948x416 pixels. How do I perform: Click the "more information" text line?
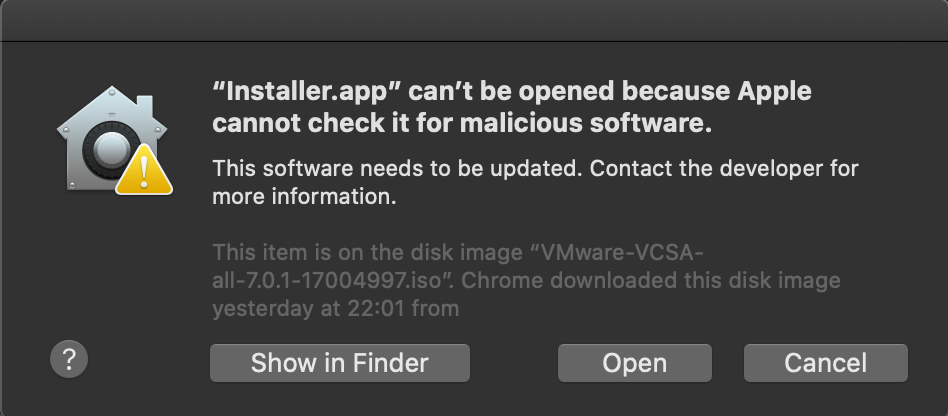pos(305,197)
